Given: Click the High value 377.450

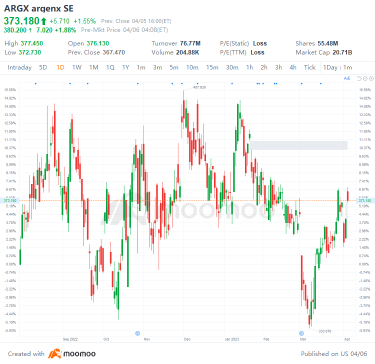Looking at the screenshot, I should pos(32,43).
